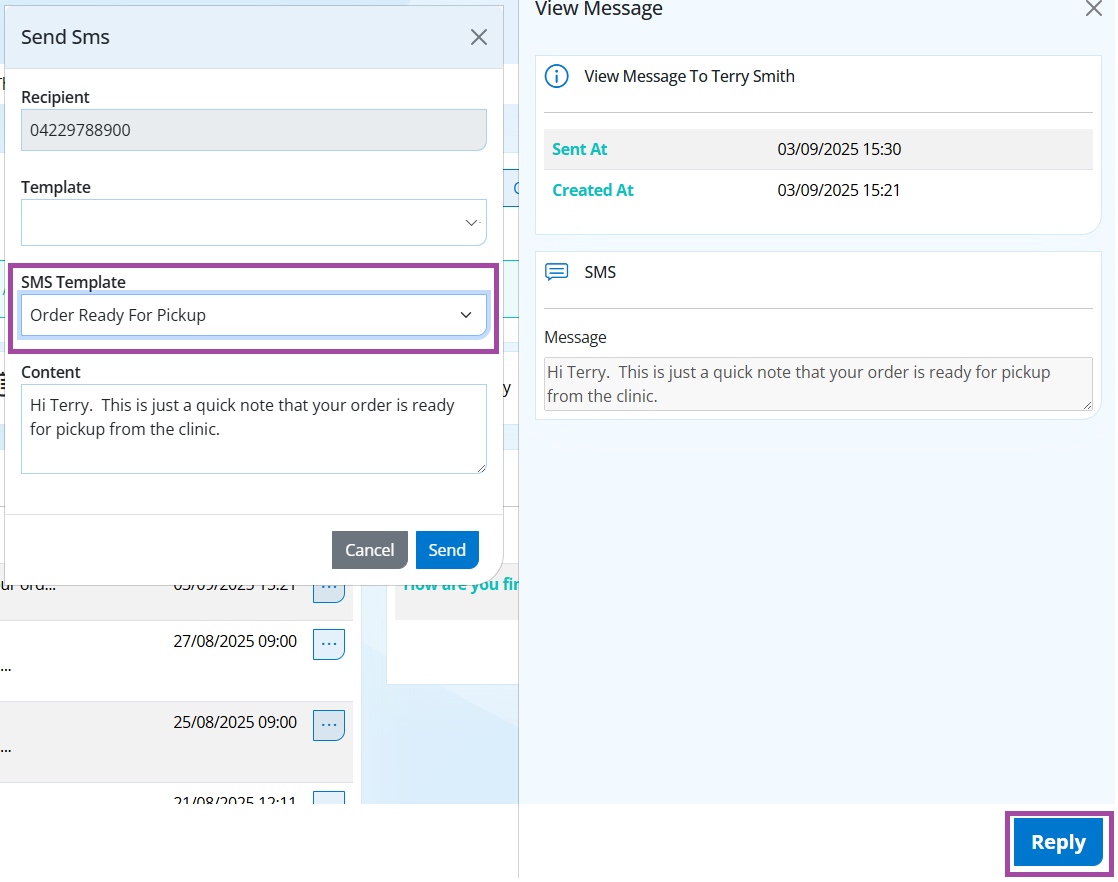Open the ellipsis menu for 27/08/2025 09:00 row
The image size is (1118, 882).
[x=329, y=644]
